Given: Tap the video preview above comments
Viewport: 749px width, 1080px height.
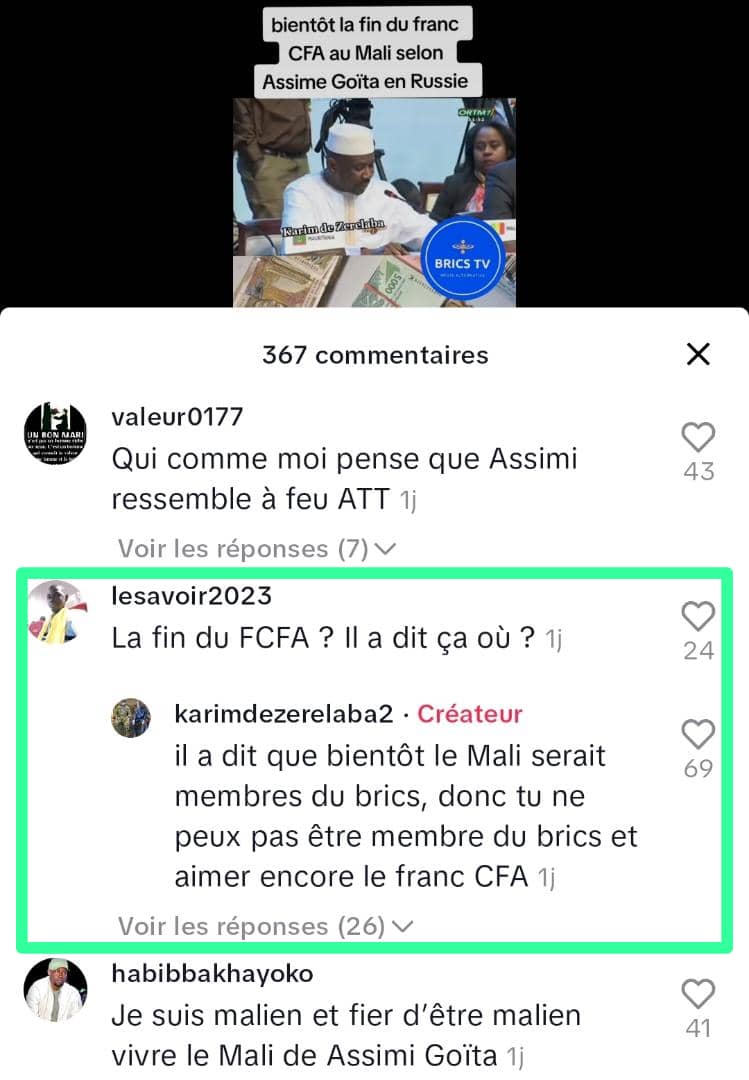Looking at the screenshot, I should pyautogui.click(x=374, y=202).
